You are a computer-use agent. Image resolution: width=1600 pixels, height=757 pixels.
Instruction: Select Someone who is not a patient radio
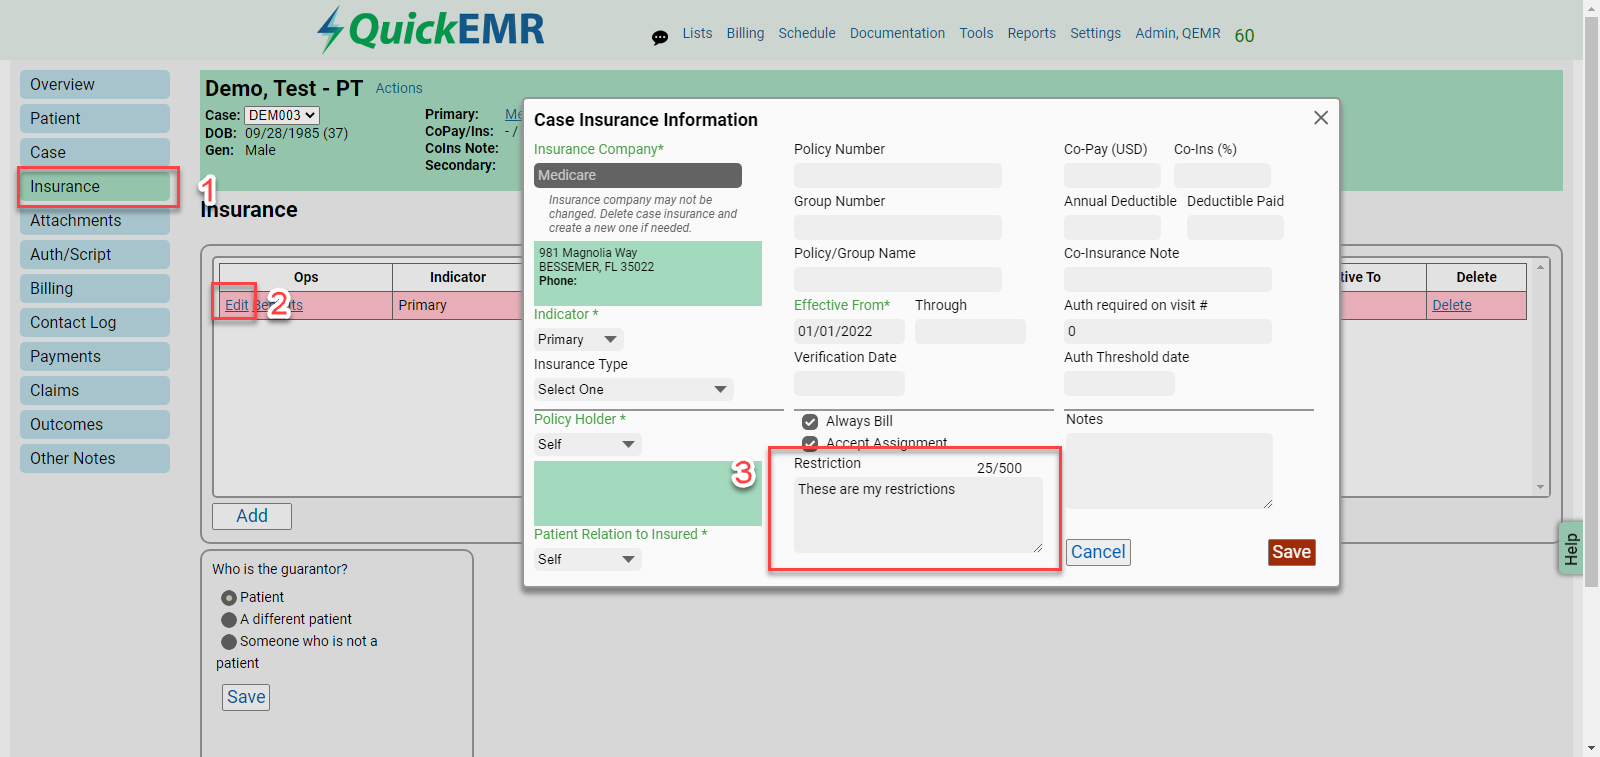pyautogui.click(x=229, y=642)
